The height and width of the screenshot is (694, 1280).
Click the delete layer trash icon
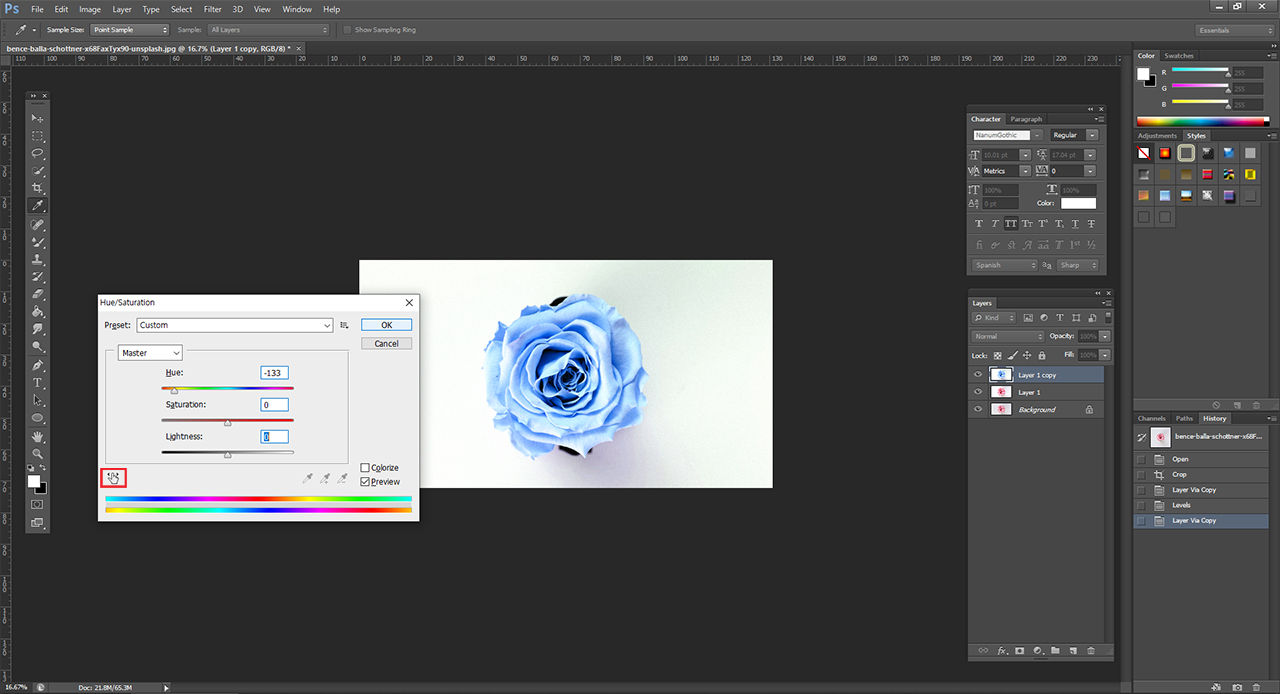(1091, 650)
